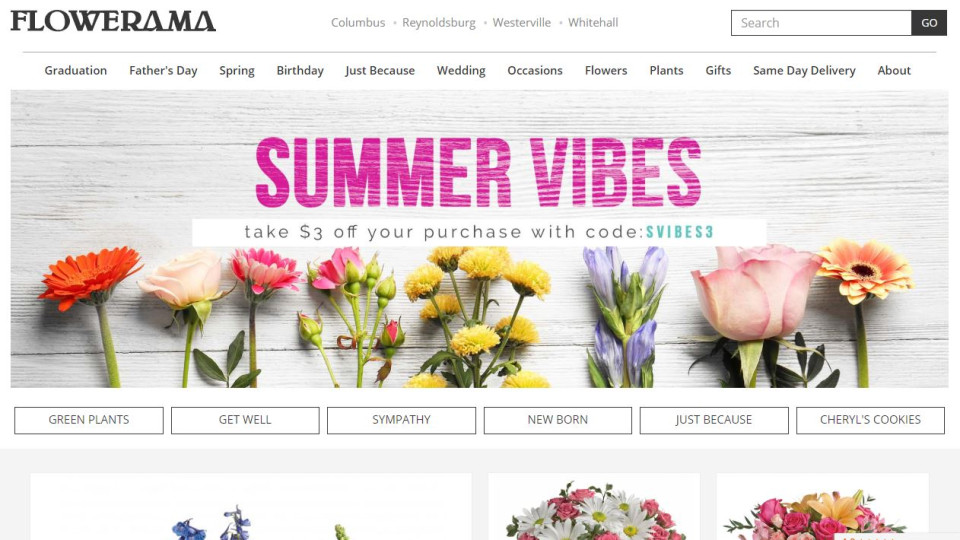Focus the Search input field

coord(821,23)
